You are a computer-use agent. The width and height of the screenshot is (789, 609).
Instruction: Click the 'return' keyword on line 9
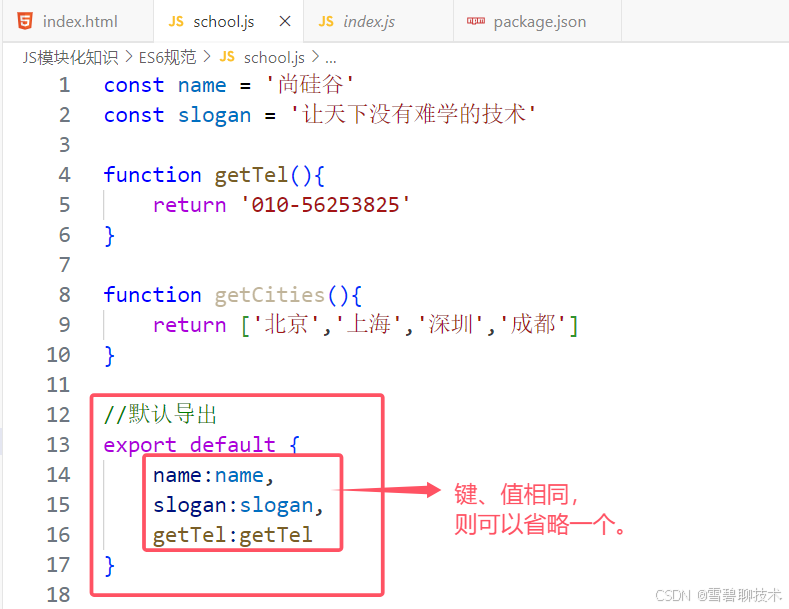[190, 325]
